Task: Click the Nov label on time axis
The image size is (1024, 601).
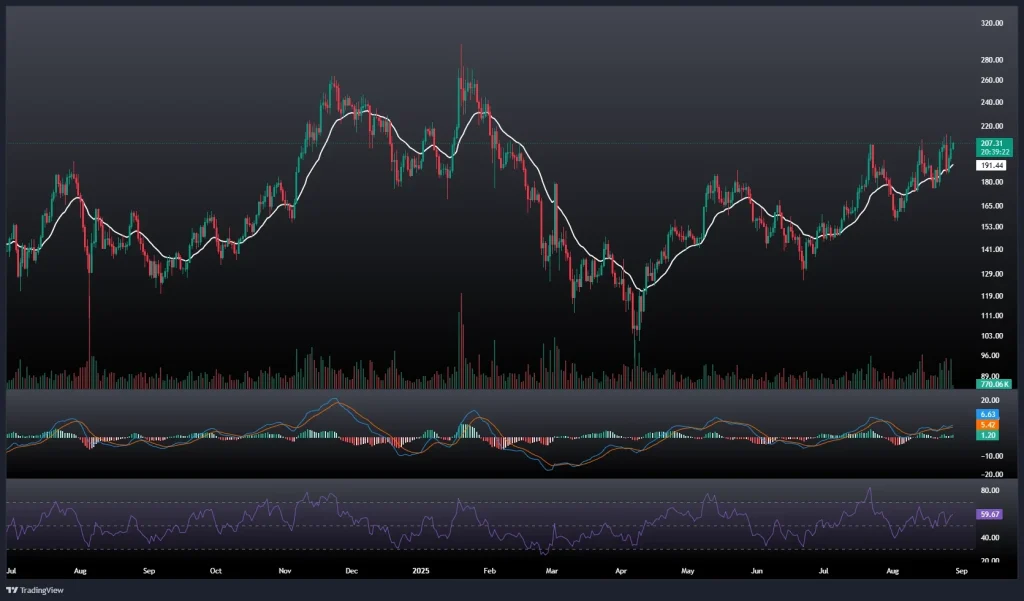Action: coord(285,570)
